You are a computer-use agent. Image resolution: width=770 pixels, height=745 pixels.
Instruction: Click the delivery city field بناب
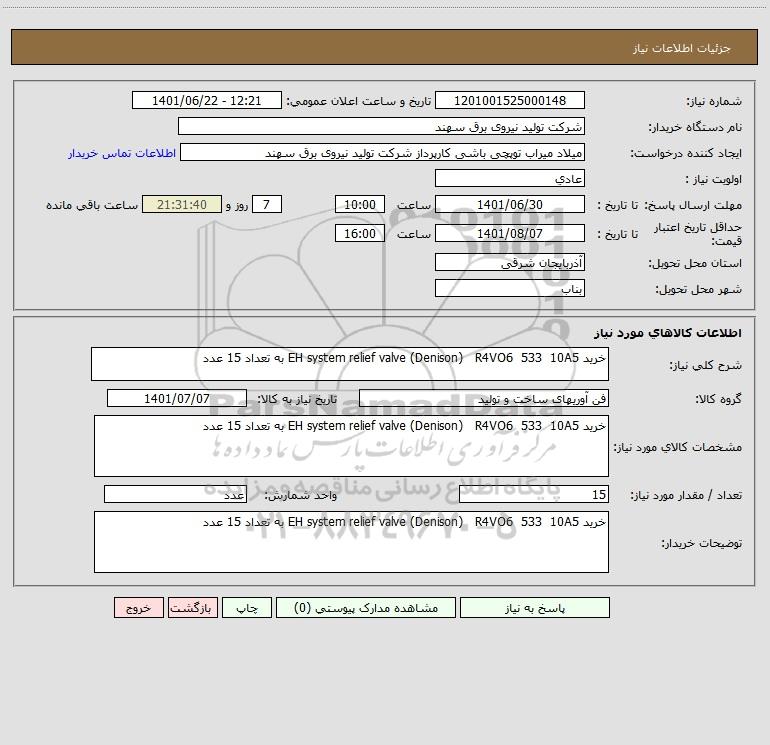(x=510, y=288)
